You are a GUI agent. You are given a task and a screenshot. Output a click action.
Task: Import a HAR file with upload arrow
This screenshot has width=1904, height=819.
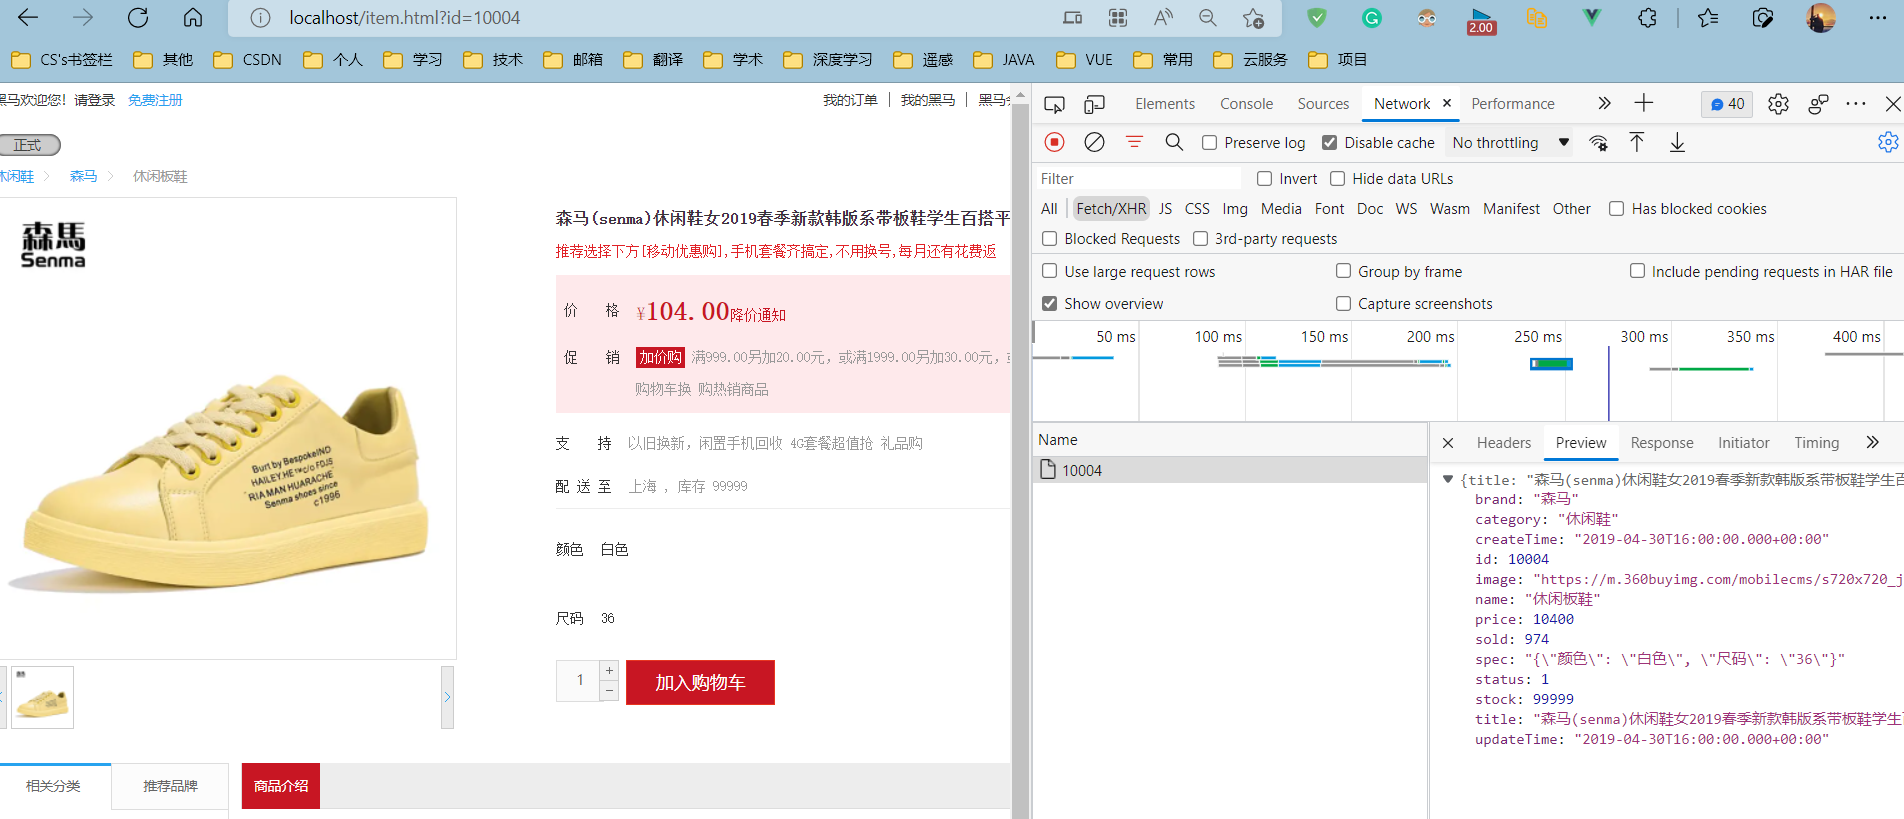pos(1637,142)
